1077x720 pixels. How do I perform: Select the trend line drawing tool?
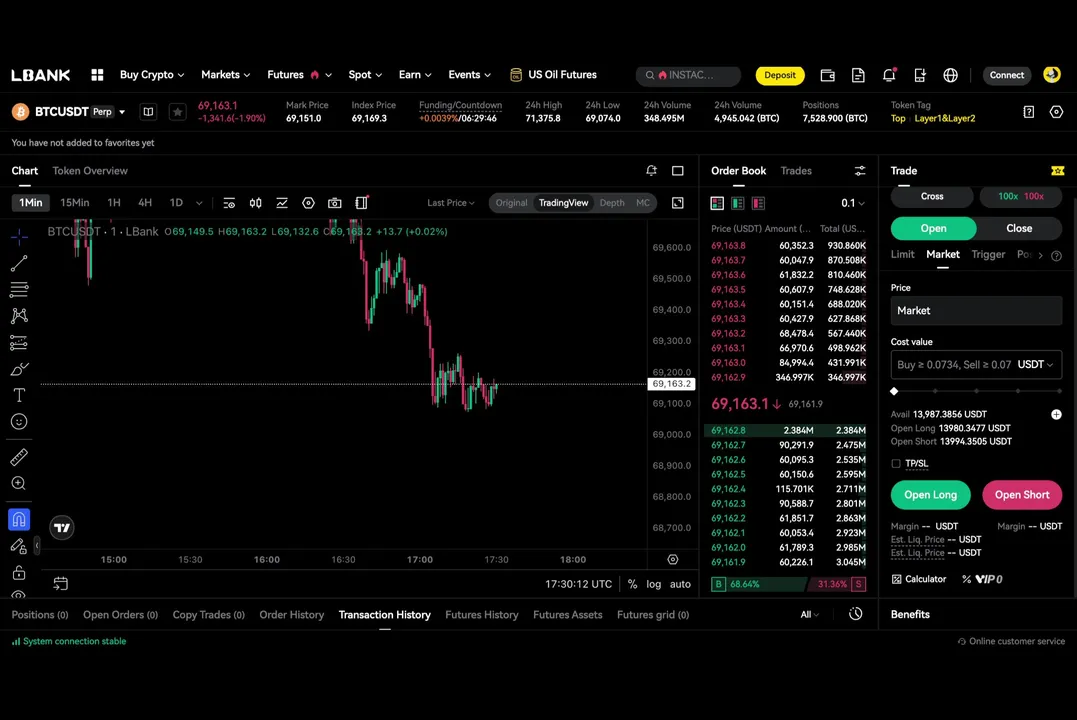click(x=19, y=263)
